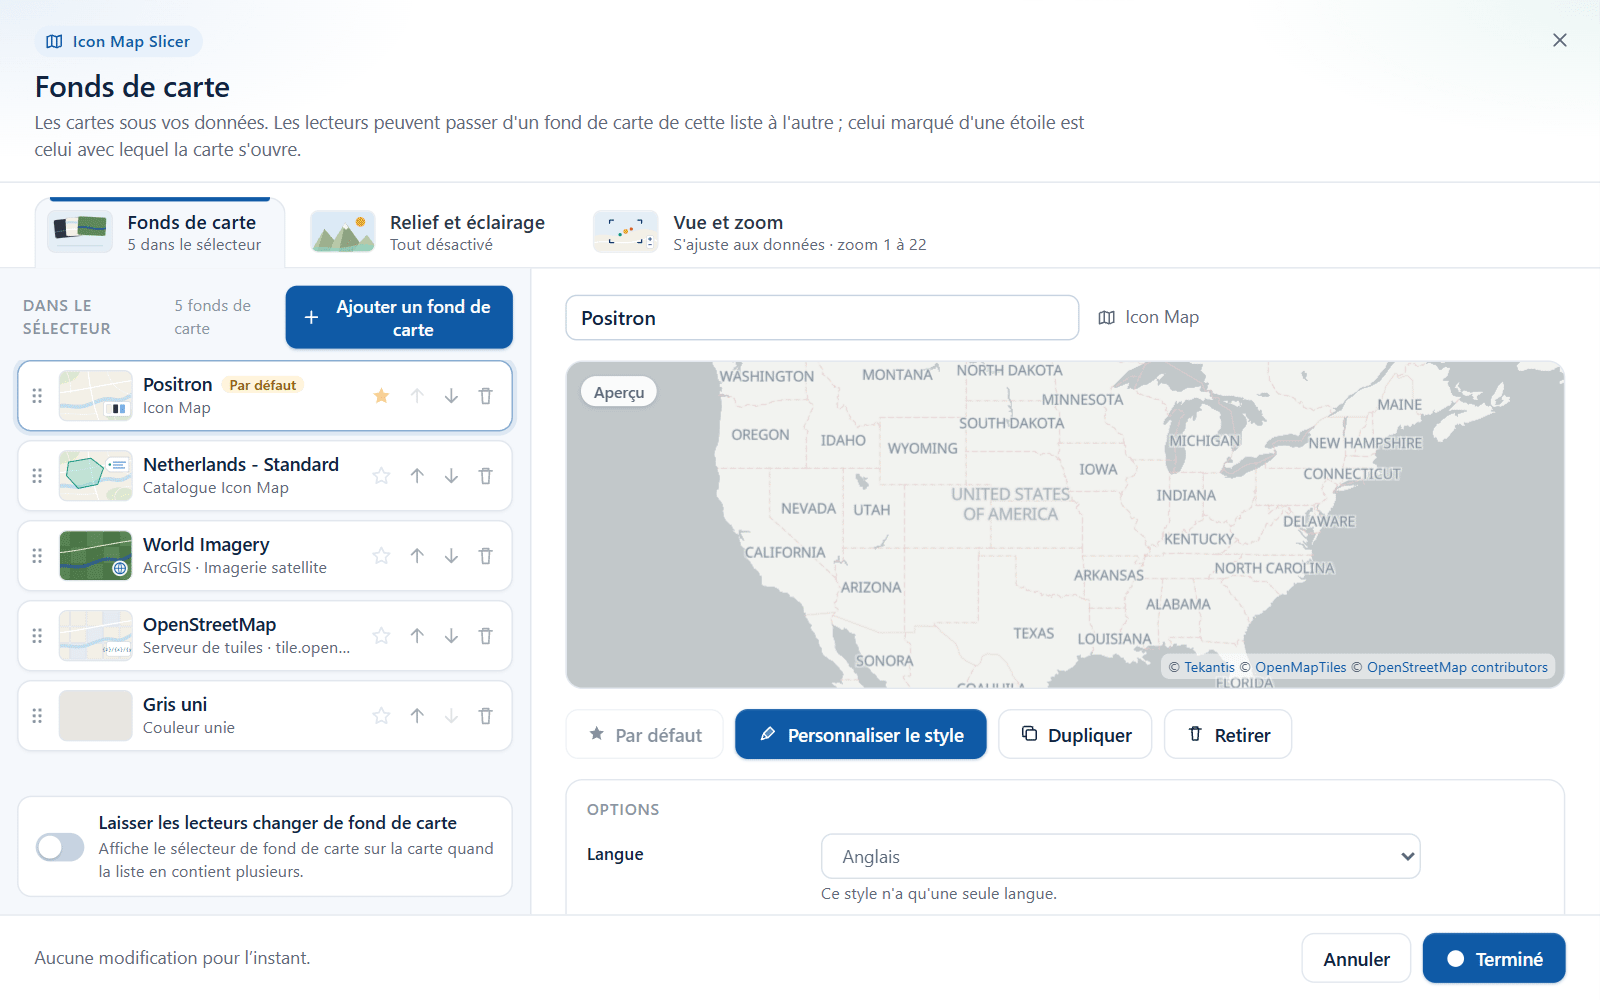Grab the drag handle of Positron row
1600x1000 pixels.
(x=37, y=396)
